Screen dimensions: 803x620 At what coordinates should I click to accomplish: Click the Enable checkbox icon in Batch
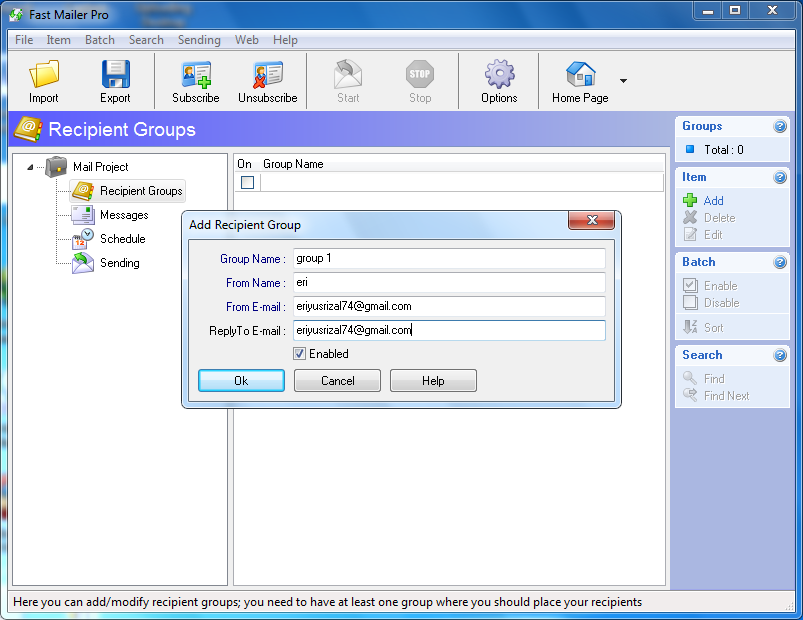690,285
